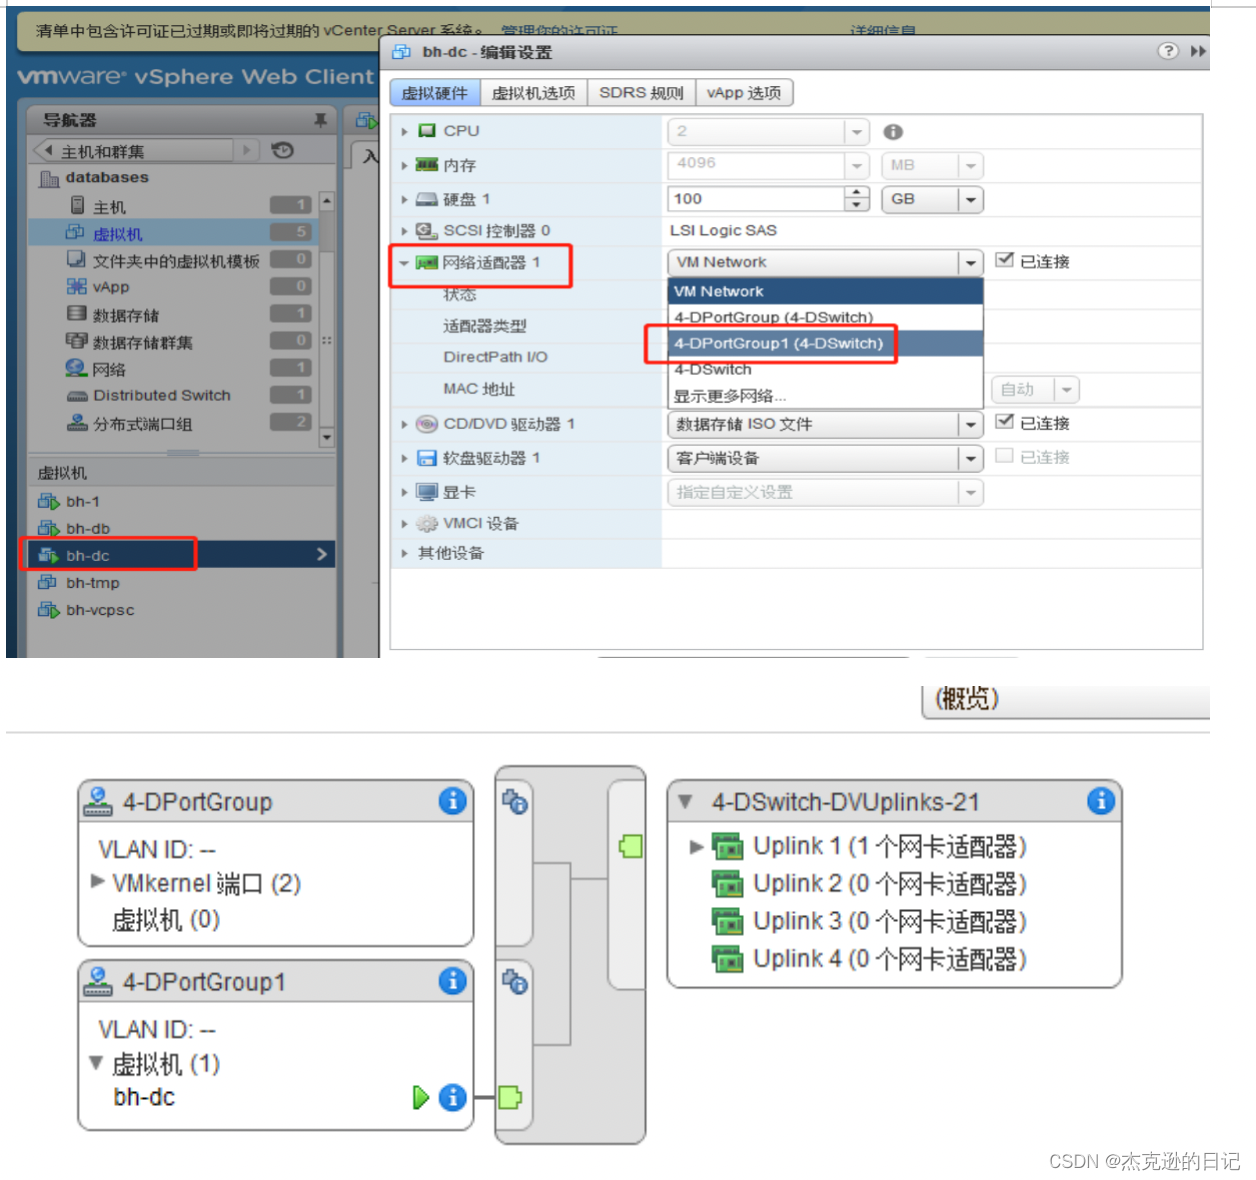Select Distributed Switch in navigator
The width and height of the screenshot is (1256, 1180).
pos(161,395)
